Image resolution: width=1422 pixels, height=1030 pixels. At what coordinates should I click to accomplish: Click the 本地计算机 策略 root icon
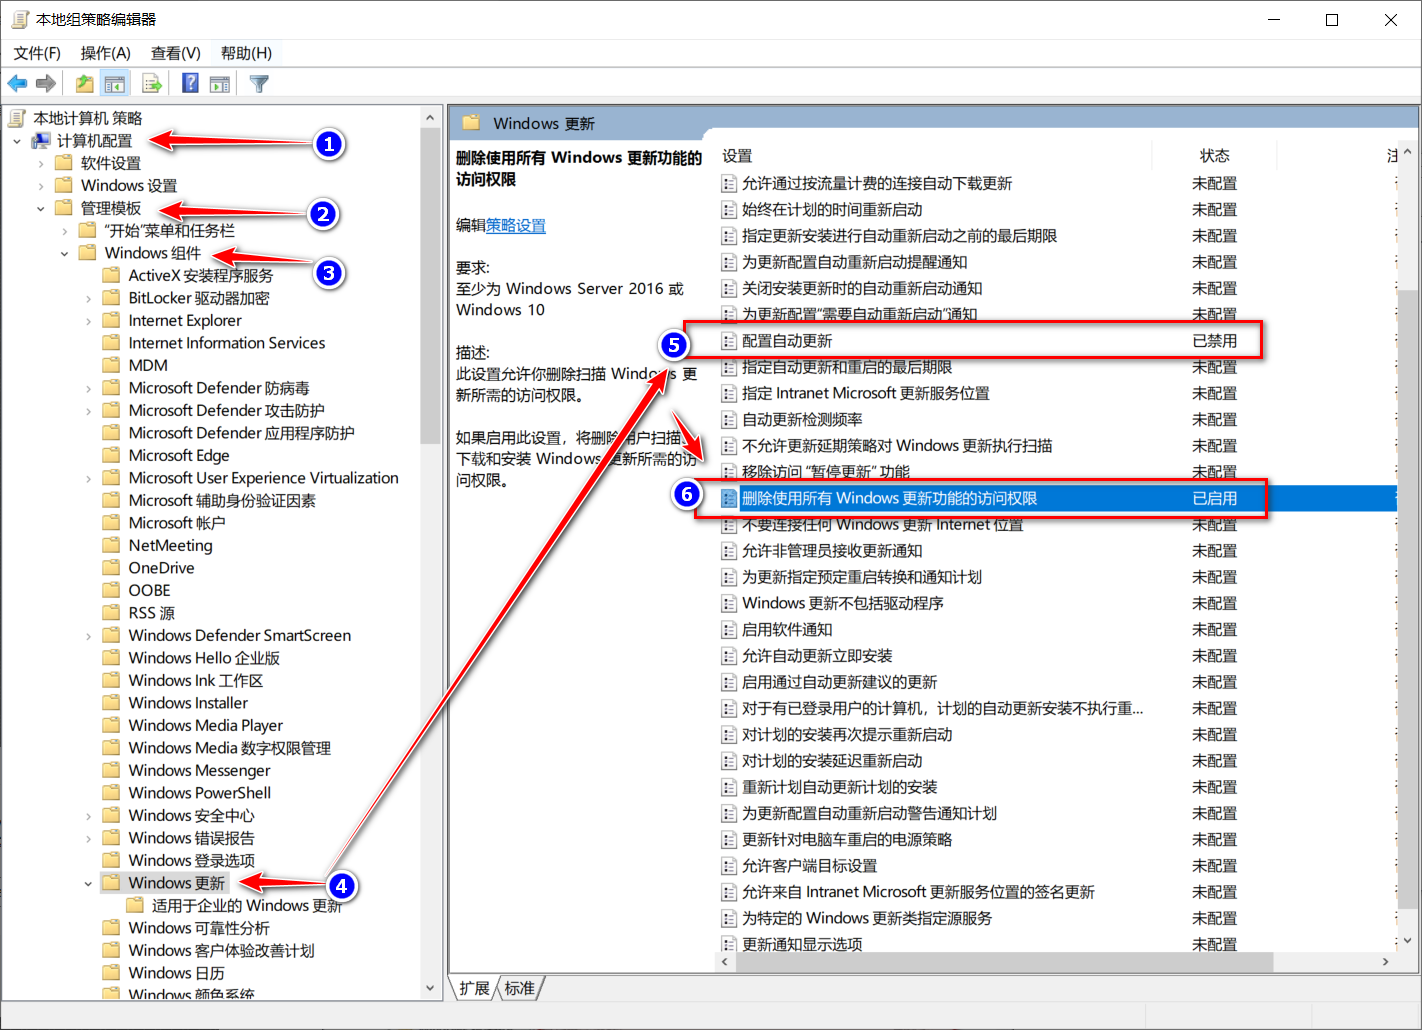click(17, 118)
